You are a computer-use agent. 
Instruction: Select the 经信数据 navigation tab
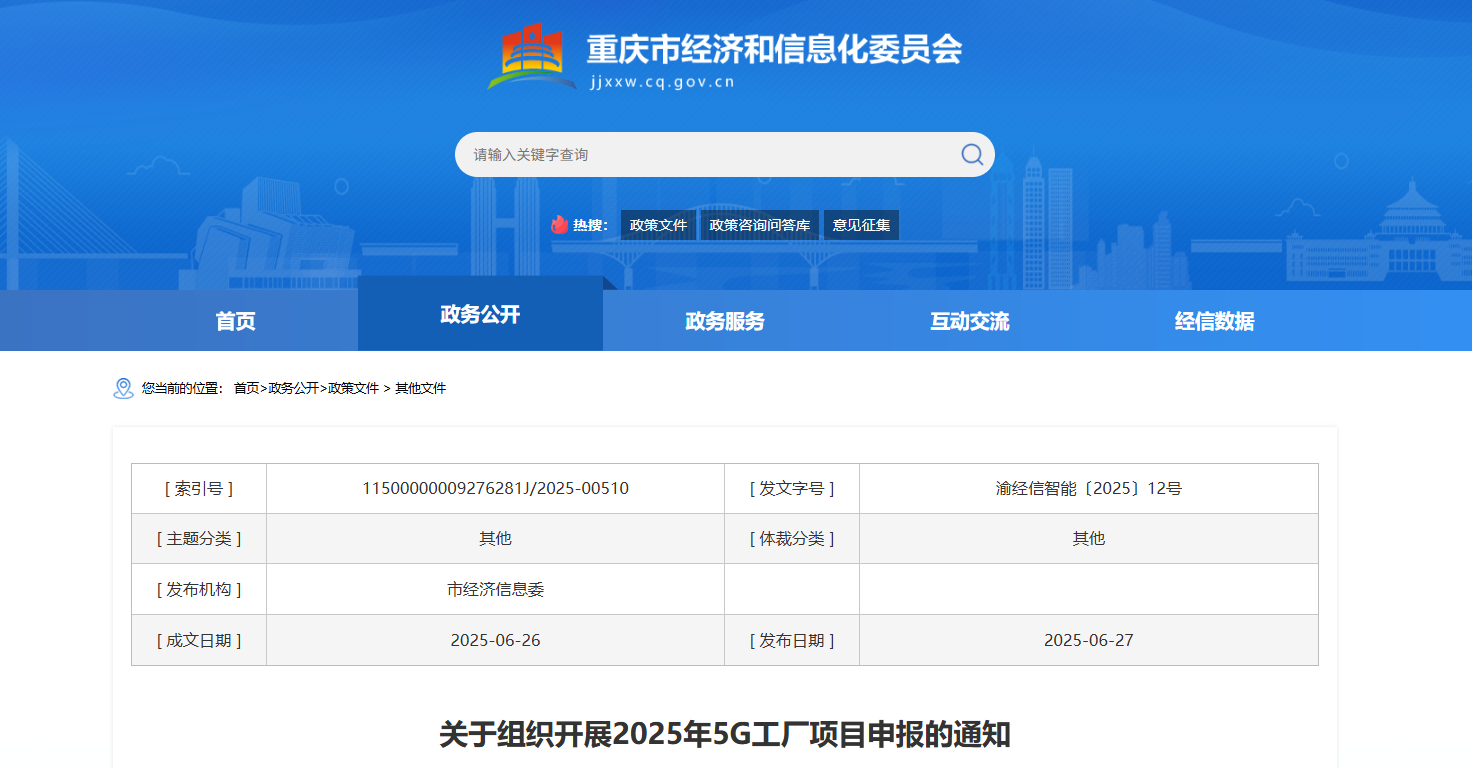(1214, 321)
